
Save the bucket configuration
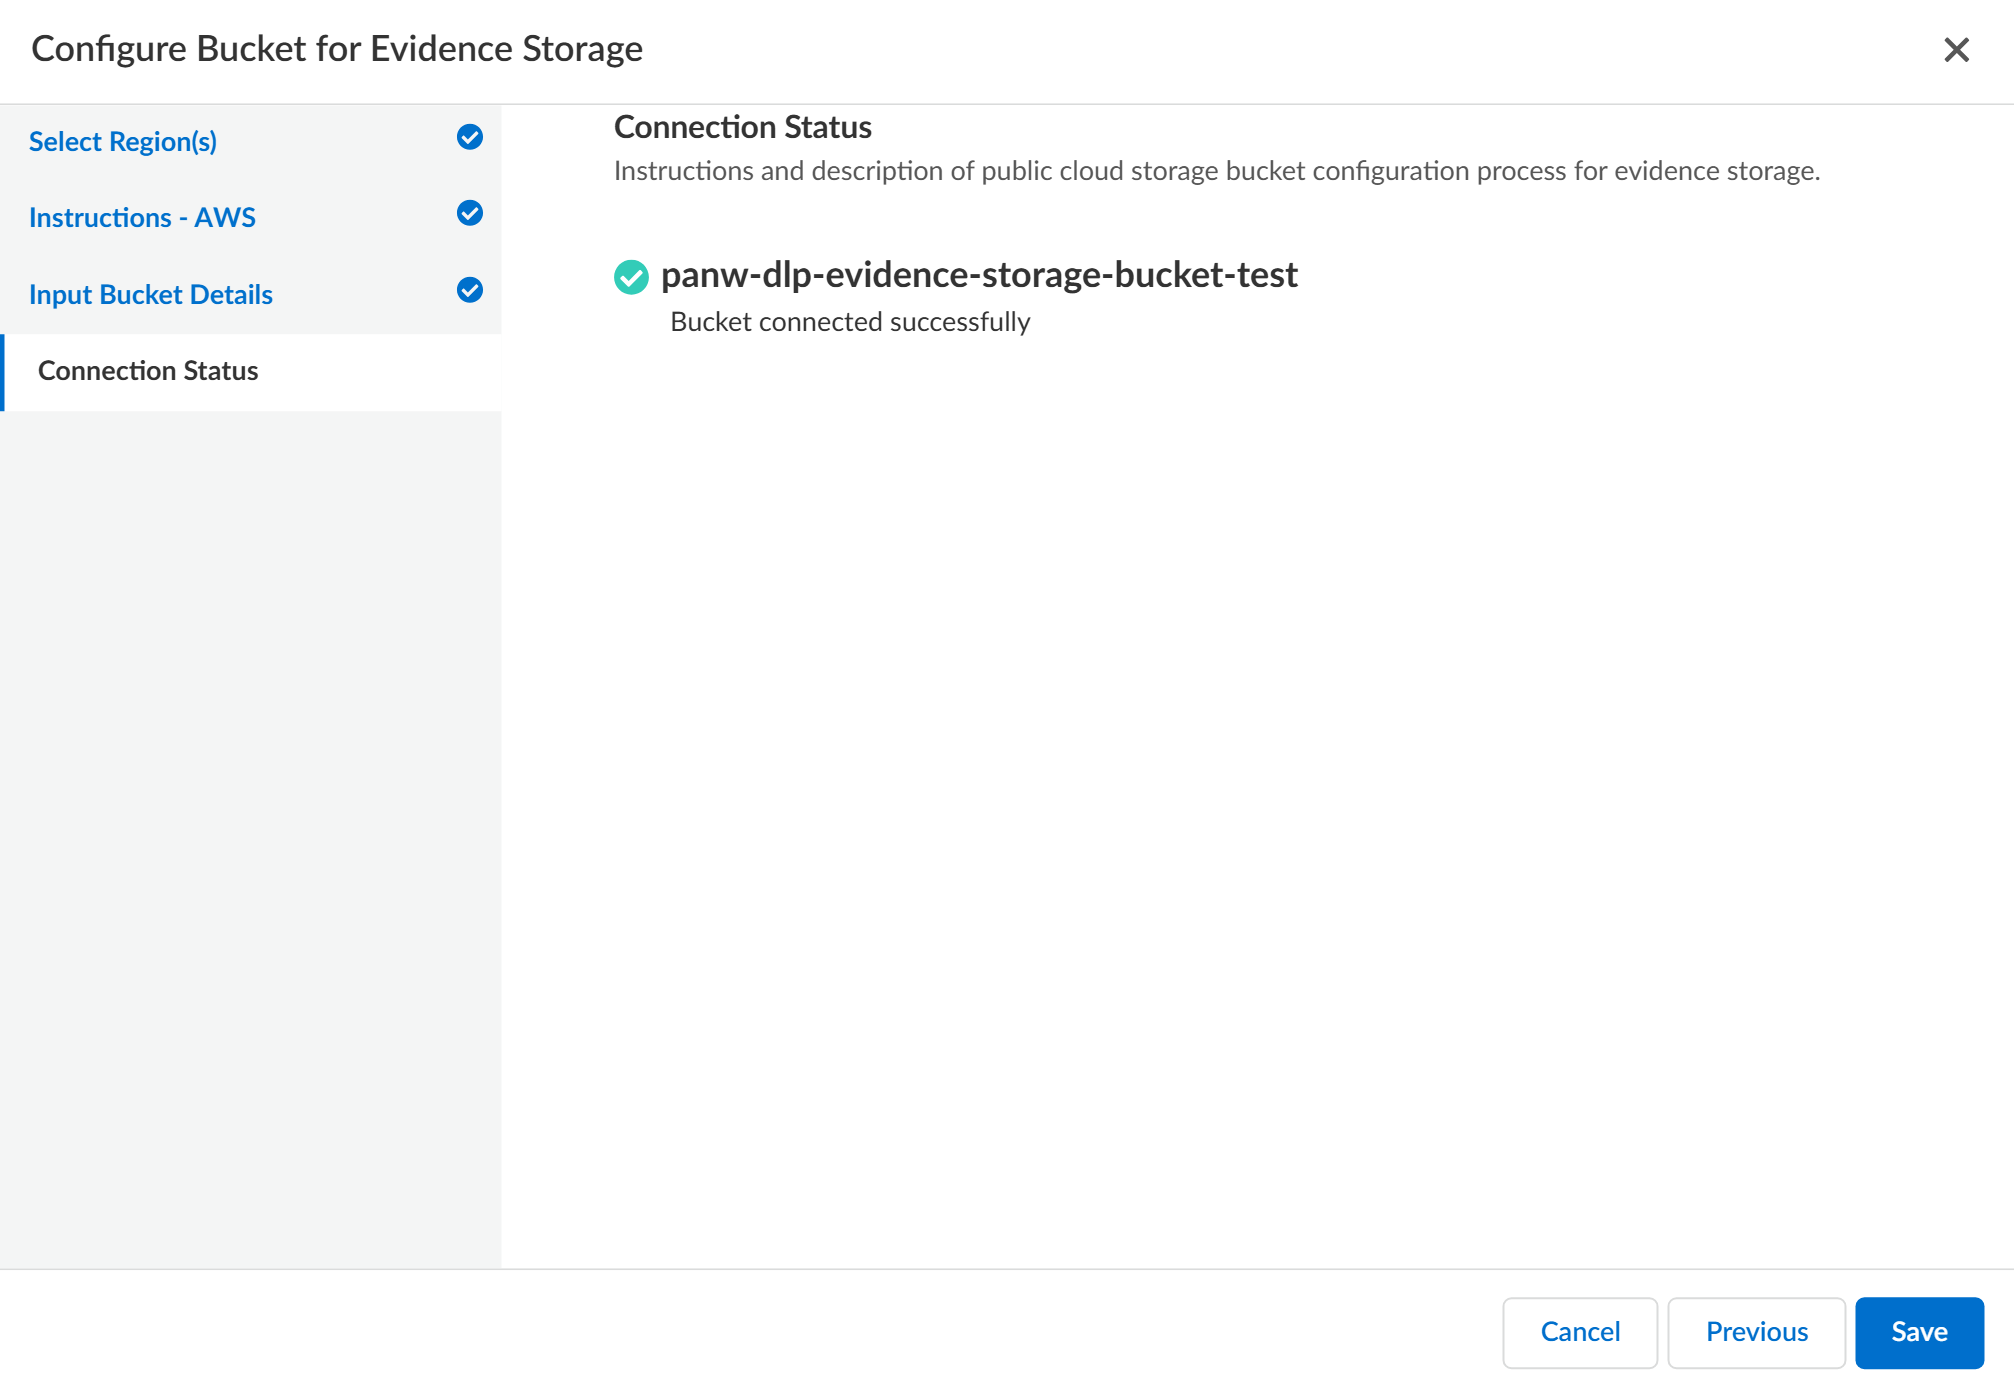click(1918, 1332)
